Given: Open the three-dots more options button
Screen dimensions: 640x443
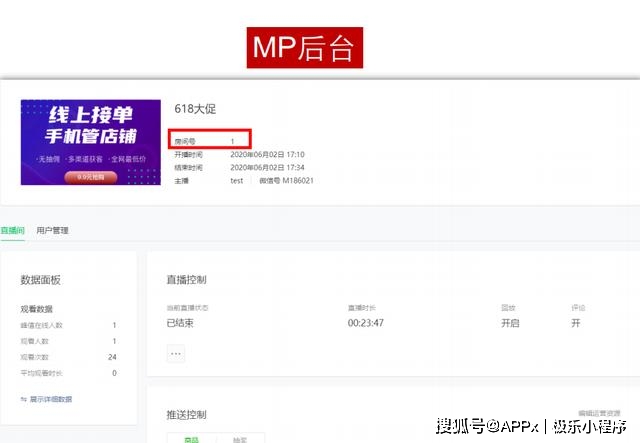Looking at the screenshot, I should 176,353.
